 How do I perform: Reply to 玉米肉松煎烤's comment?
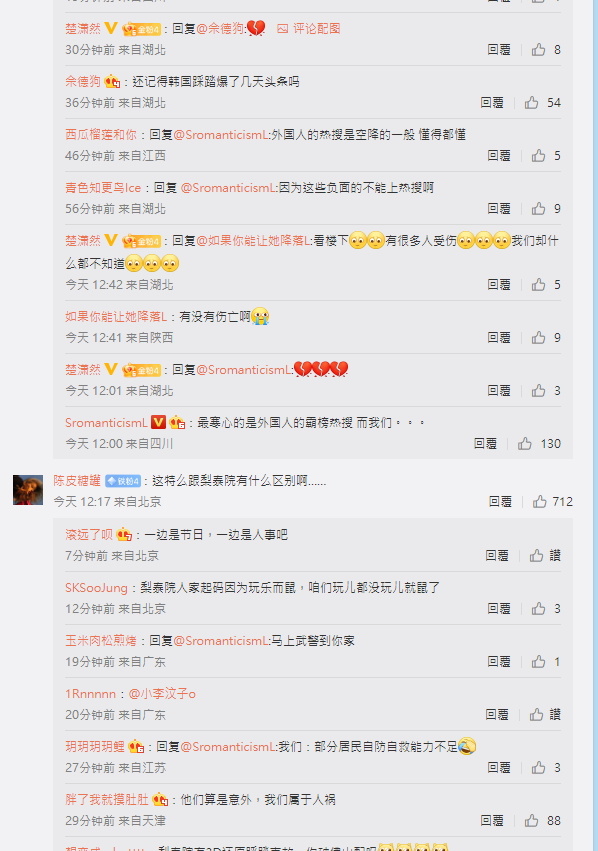(499, 662)
